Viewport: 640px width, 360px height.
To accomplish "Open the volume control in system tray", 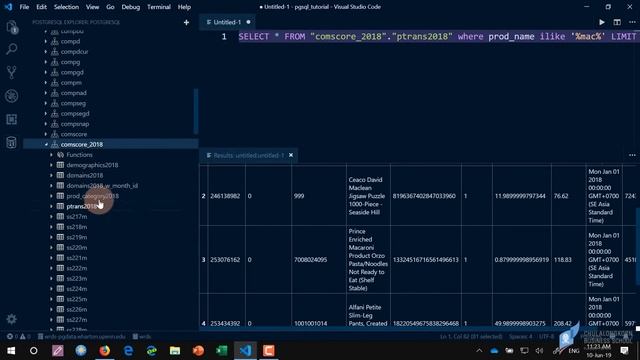I will tap(540, 351).
